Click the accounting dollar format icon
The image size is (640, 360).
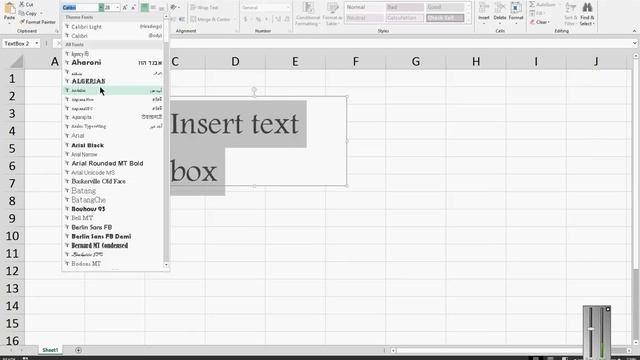pyautogui.click(x=245, y=19)
